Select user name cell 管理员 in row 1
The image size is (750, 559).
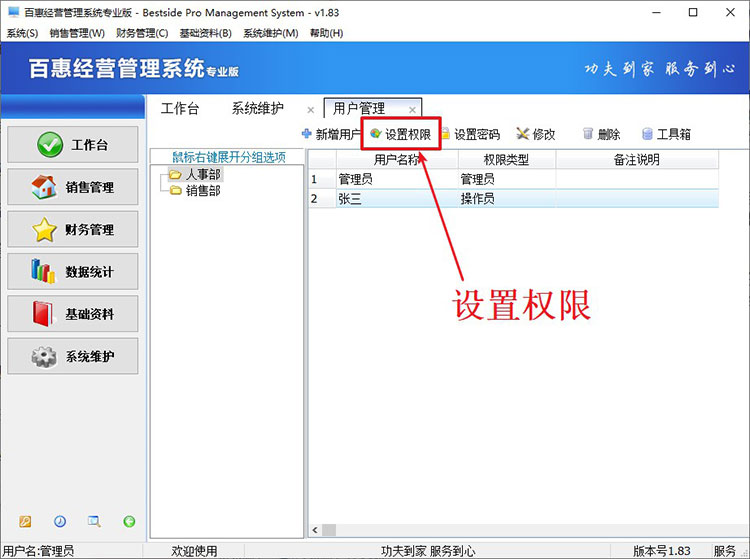coord(397,179)
